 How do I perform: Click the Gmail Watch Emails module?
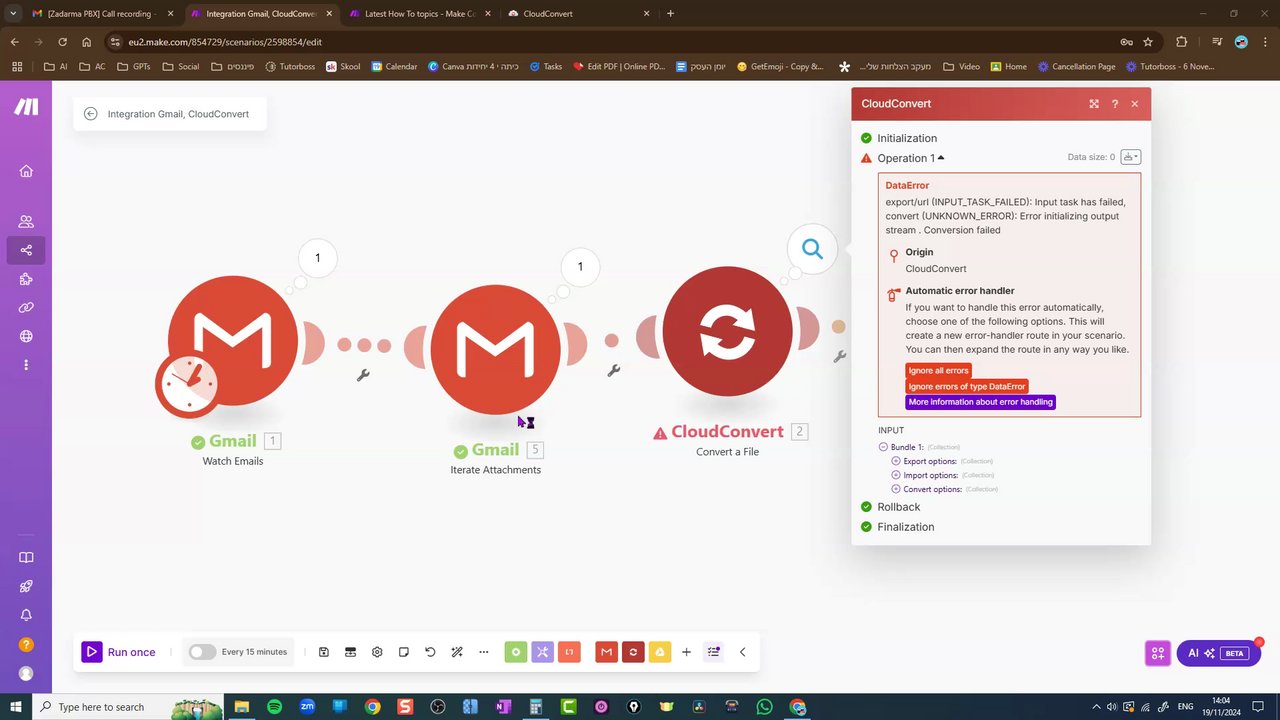233,341
